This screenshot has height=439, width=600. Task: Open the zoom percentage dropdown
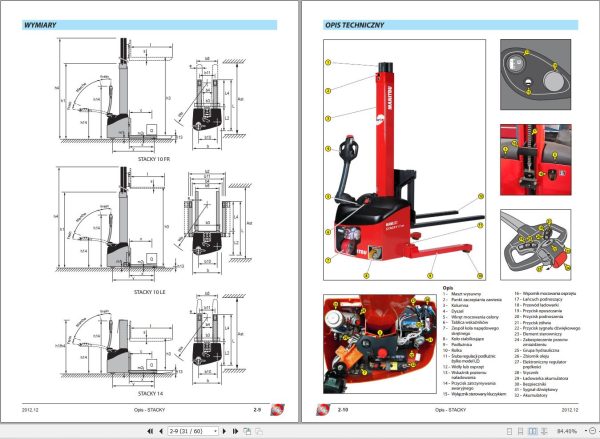point(585,431)
